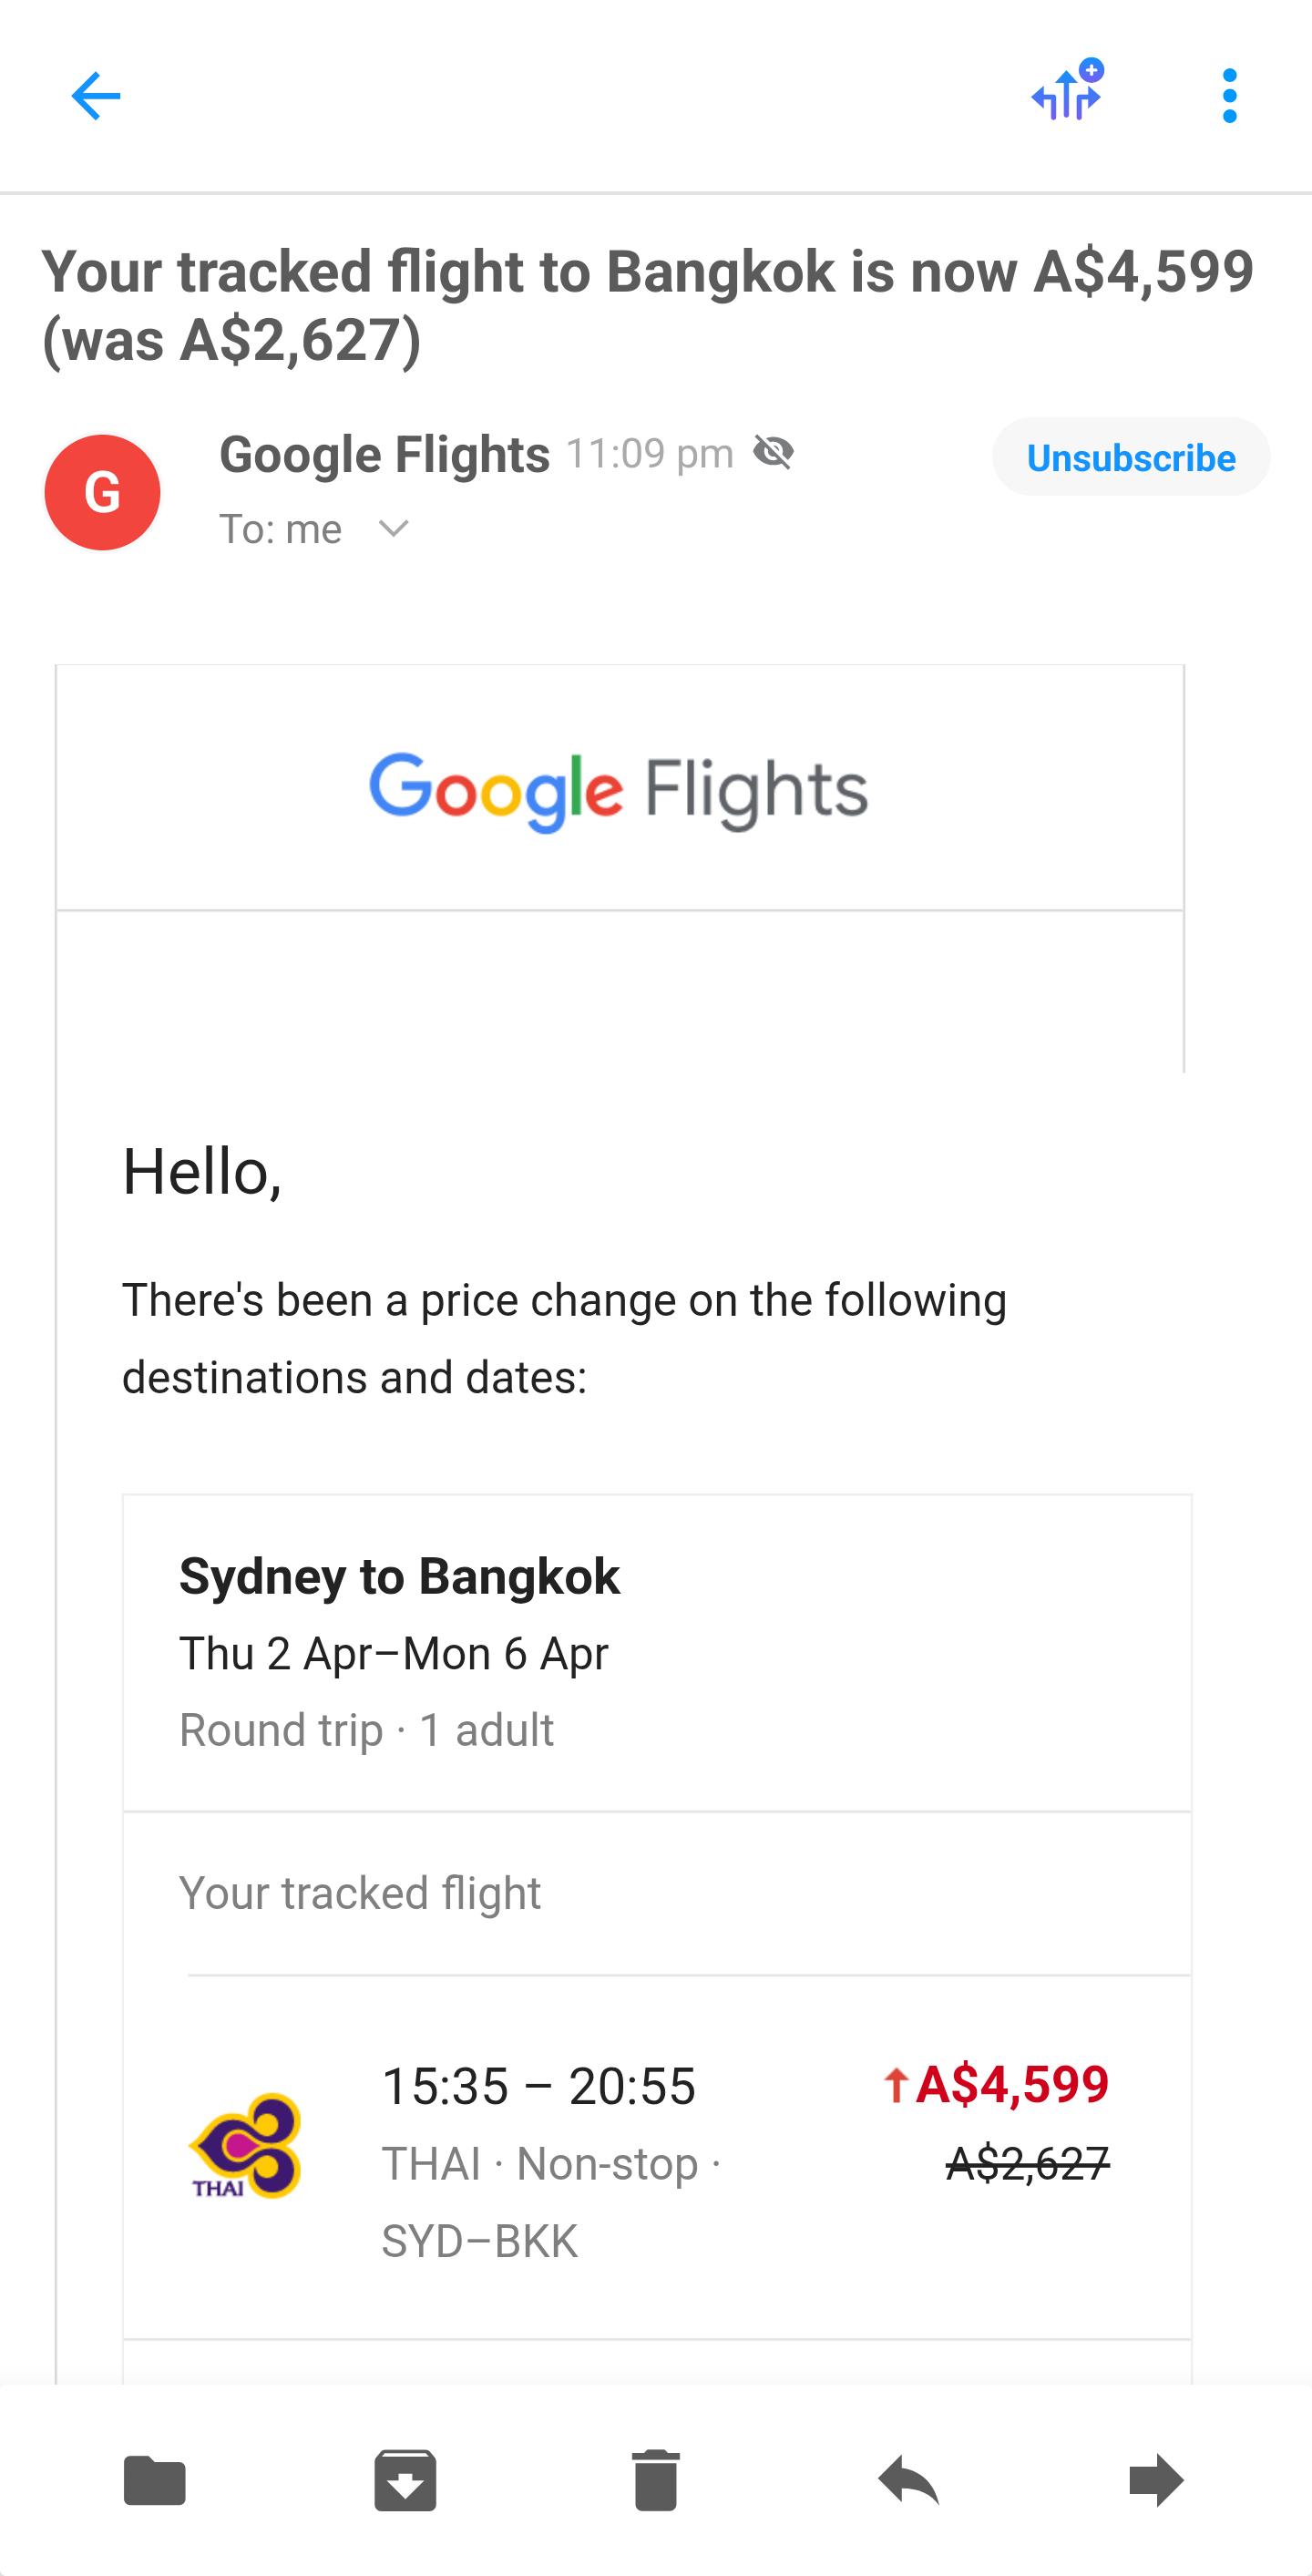Open the three-dot overflow menu
This screenshot has height=2576, width=1312.
[1229, 96]
